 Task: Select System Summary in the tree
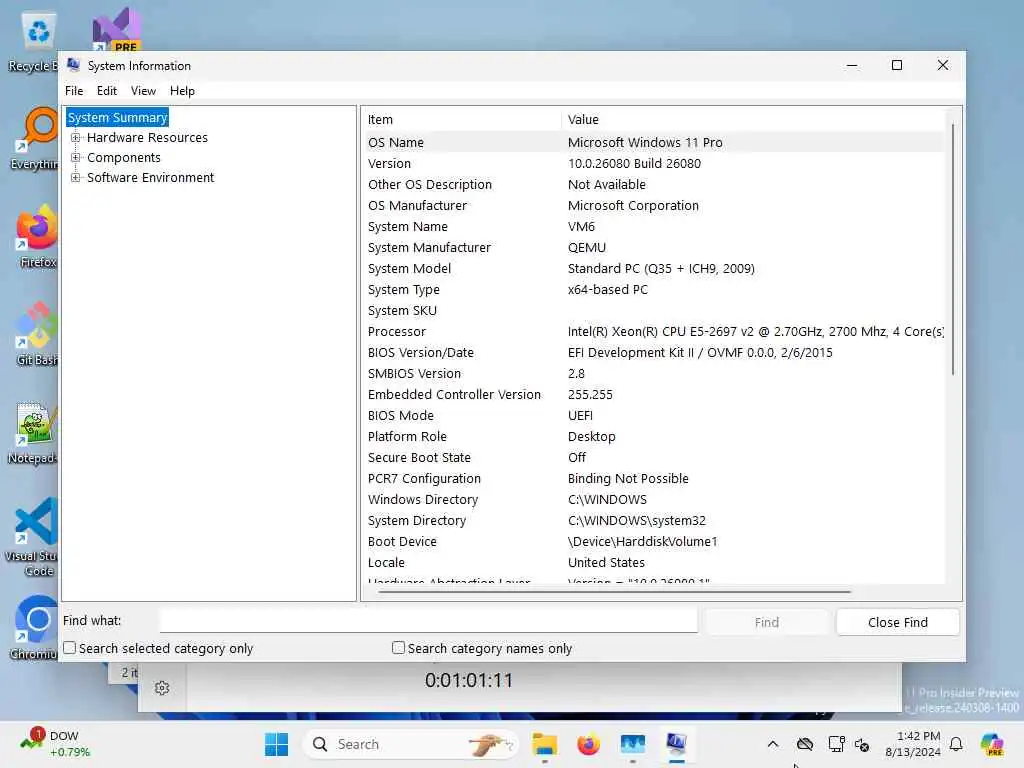(118, 118)
